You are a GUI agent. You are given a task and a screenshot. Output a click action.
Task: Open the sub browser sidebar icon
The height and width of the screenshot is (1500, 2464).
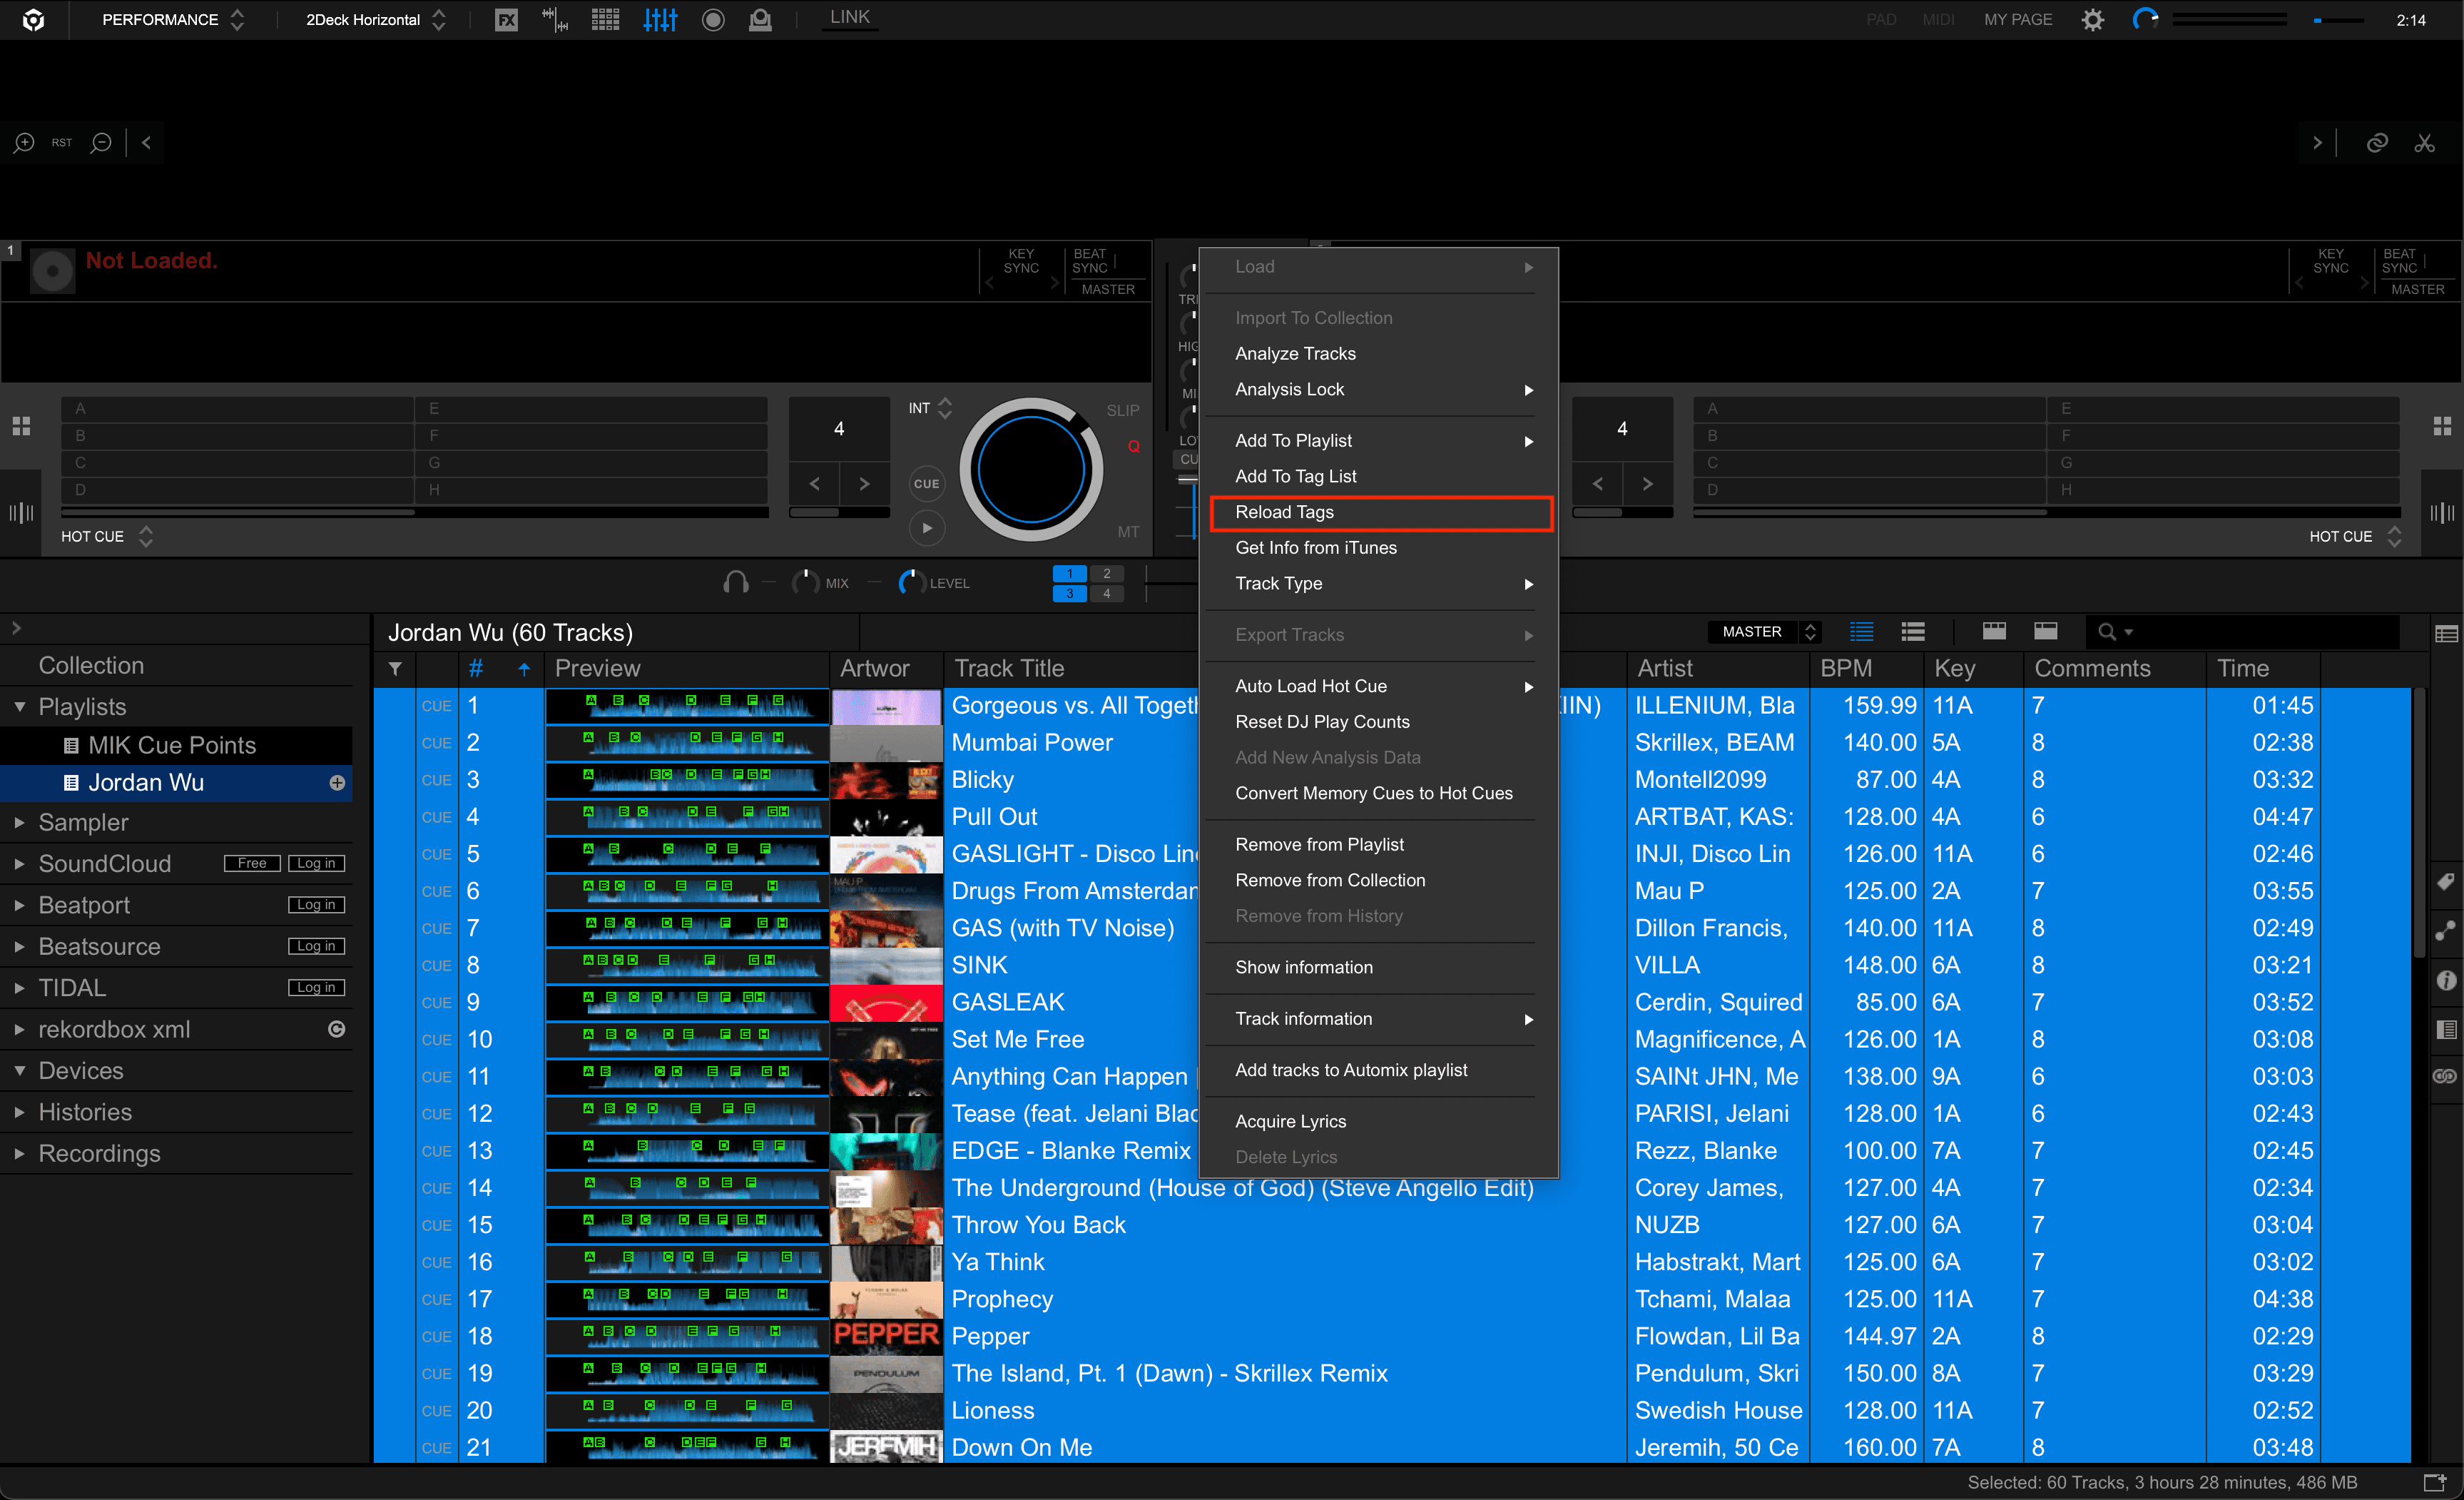click(x=2445, y=1030)
